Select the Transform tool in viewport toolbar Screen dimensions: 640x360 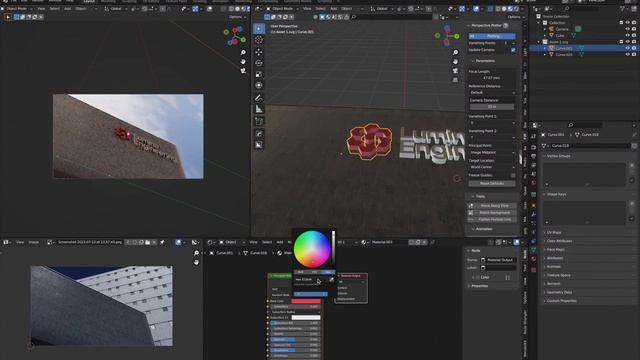click(259, 85)
